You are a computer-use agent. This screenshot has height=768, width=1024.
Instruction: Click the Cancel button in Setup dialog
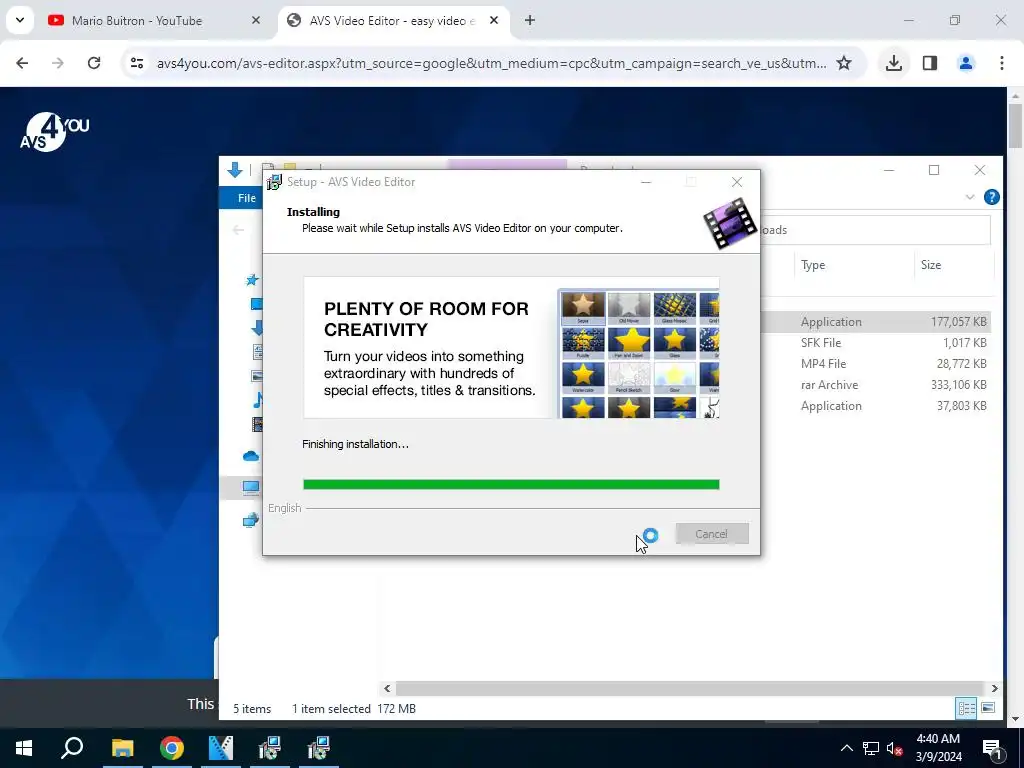711,534
